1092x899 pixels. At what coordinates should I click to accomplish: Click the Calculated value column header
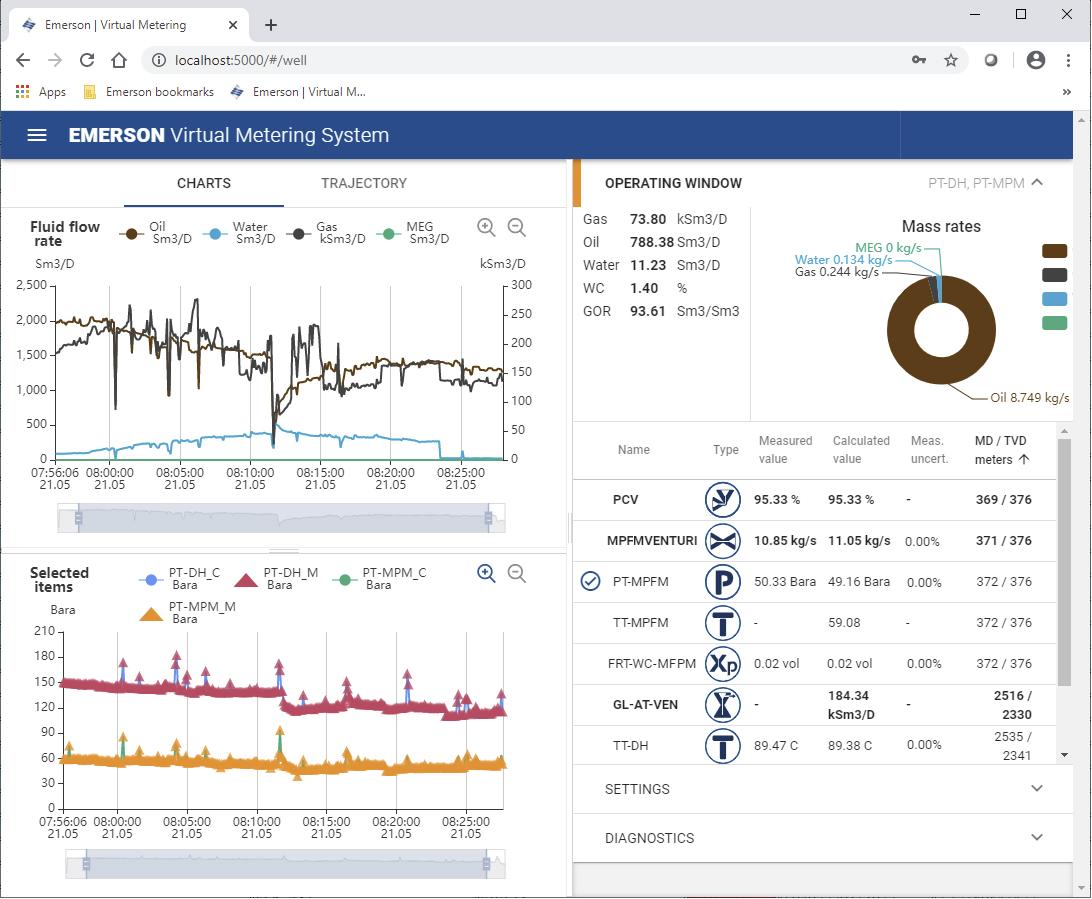861,450
